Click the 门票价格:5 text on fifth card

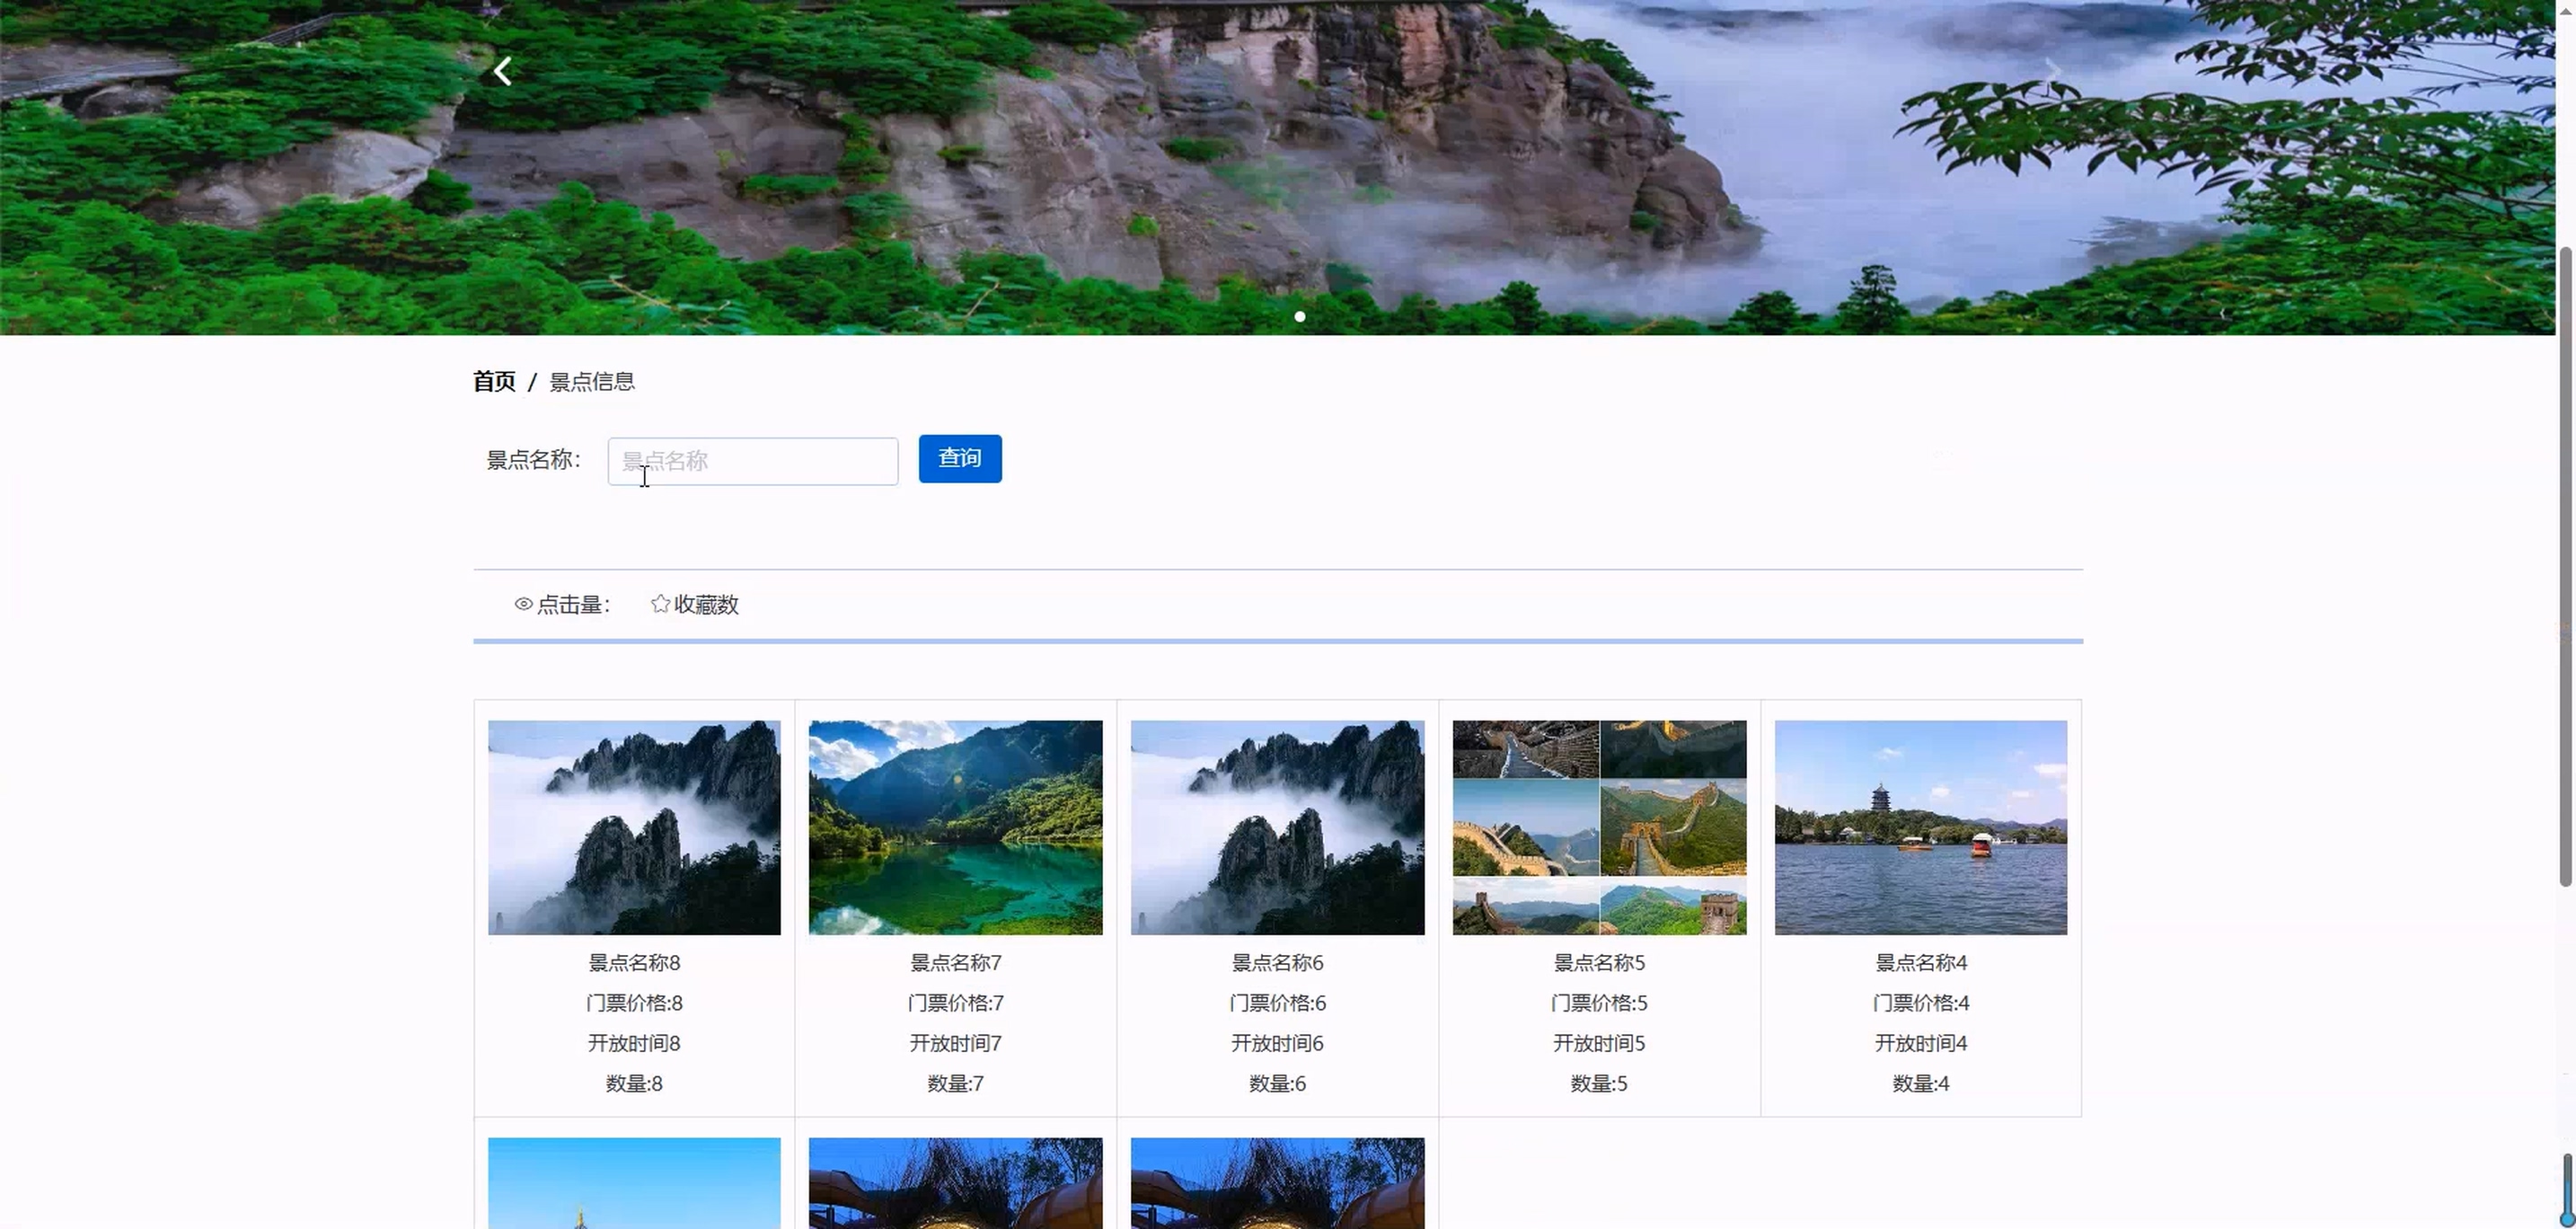tap(1598, 1003)
